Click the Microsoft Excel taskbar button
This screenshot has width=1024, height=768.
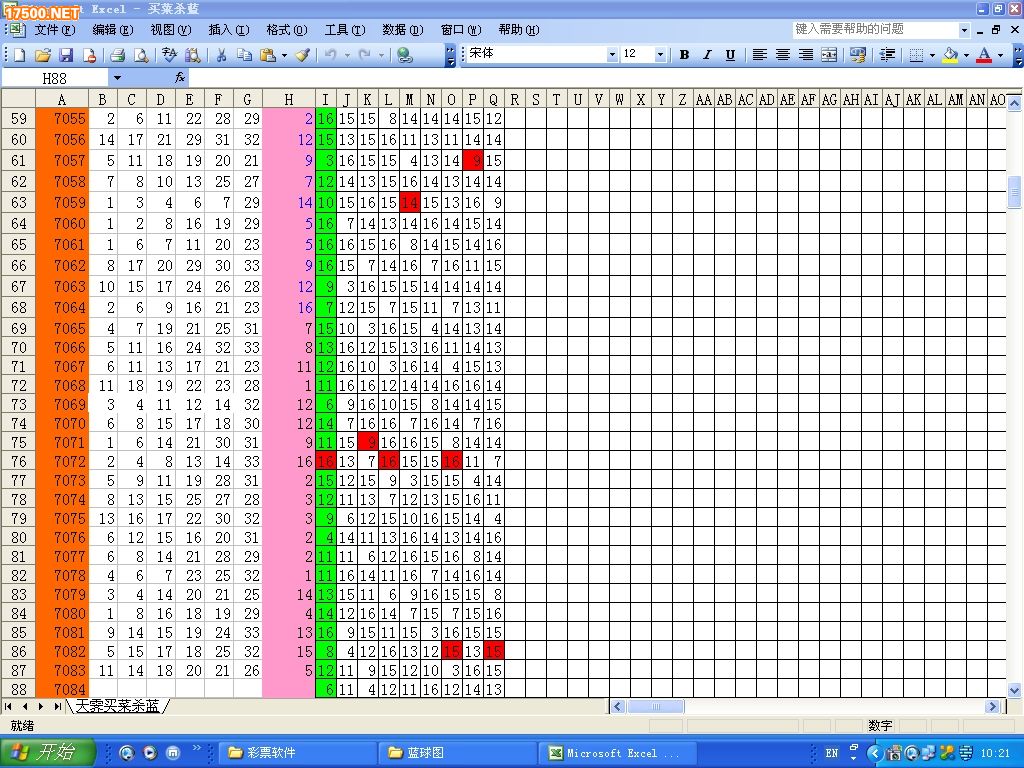tap(617, 752)
